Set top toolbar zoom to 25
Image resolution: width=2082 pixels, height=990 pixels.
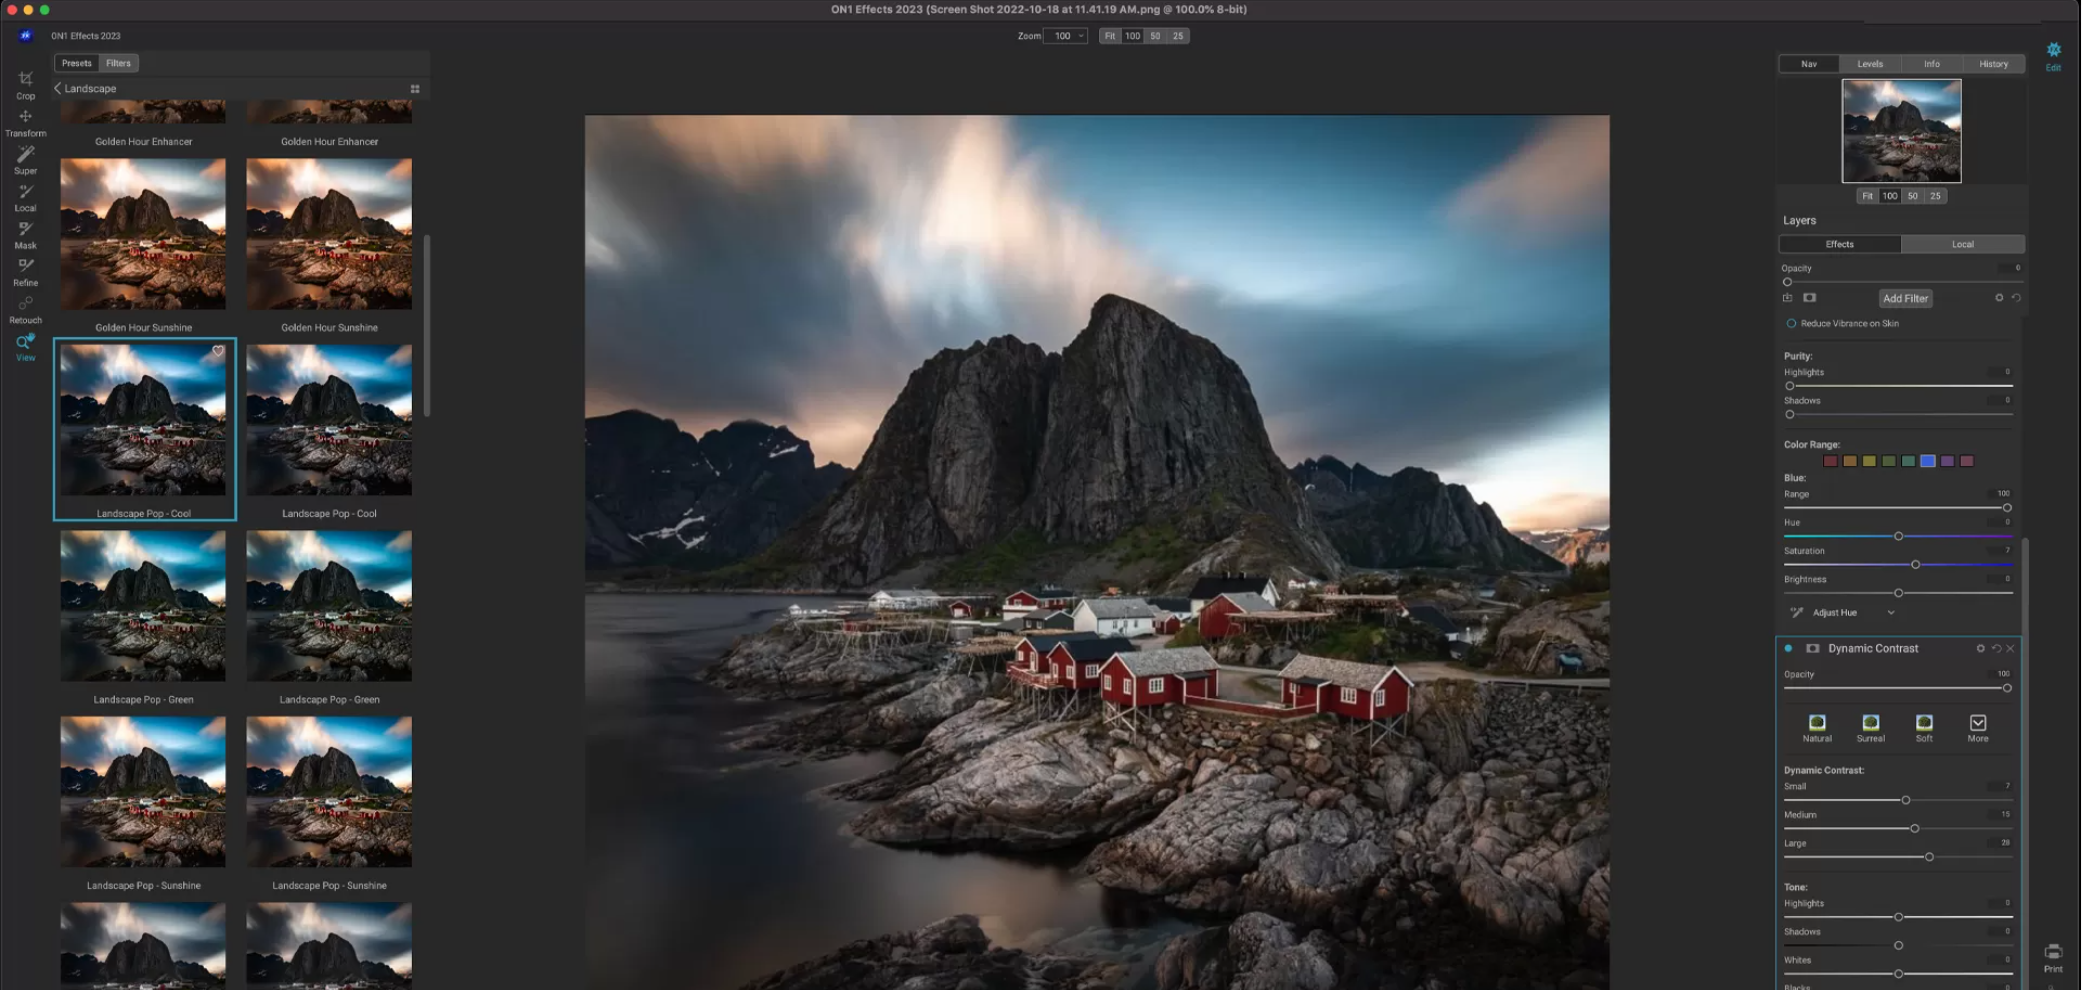[1178, 36]
